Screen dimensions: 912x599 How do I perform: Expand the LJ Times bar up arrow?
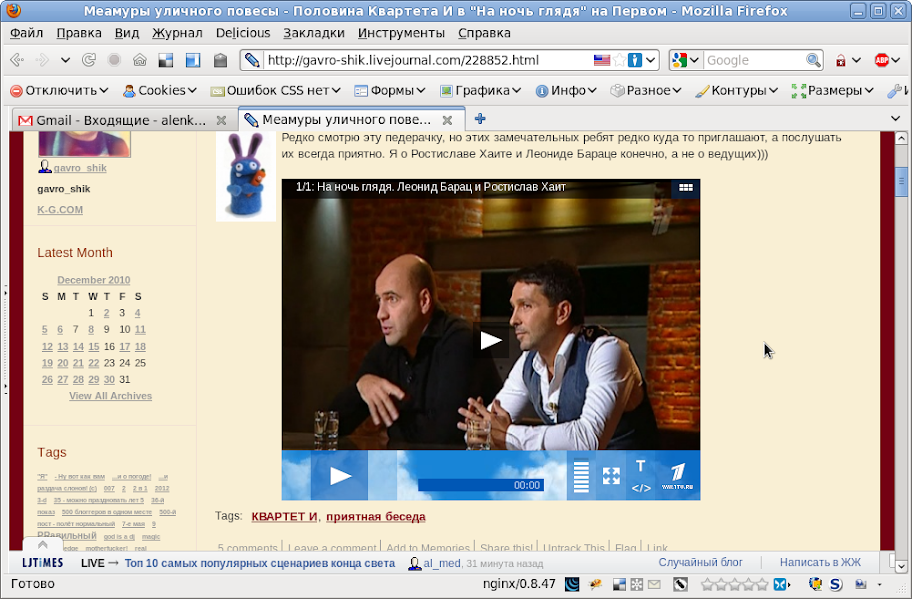42,545
